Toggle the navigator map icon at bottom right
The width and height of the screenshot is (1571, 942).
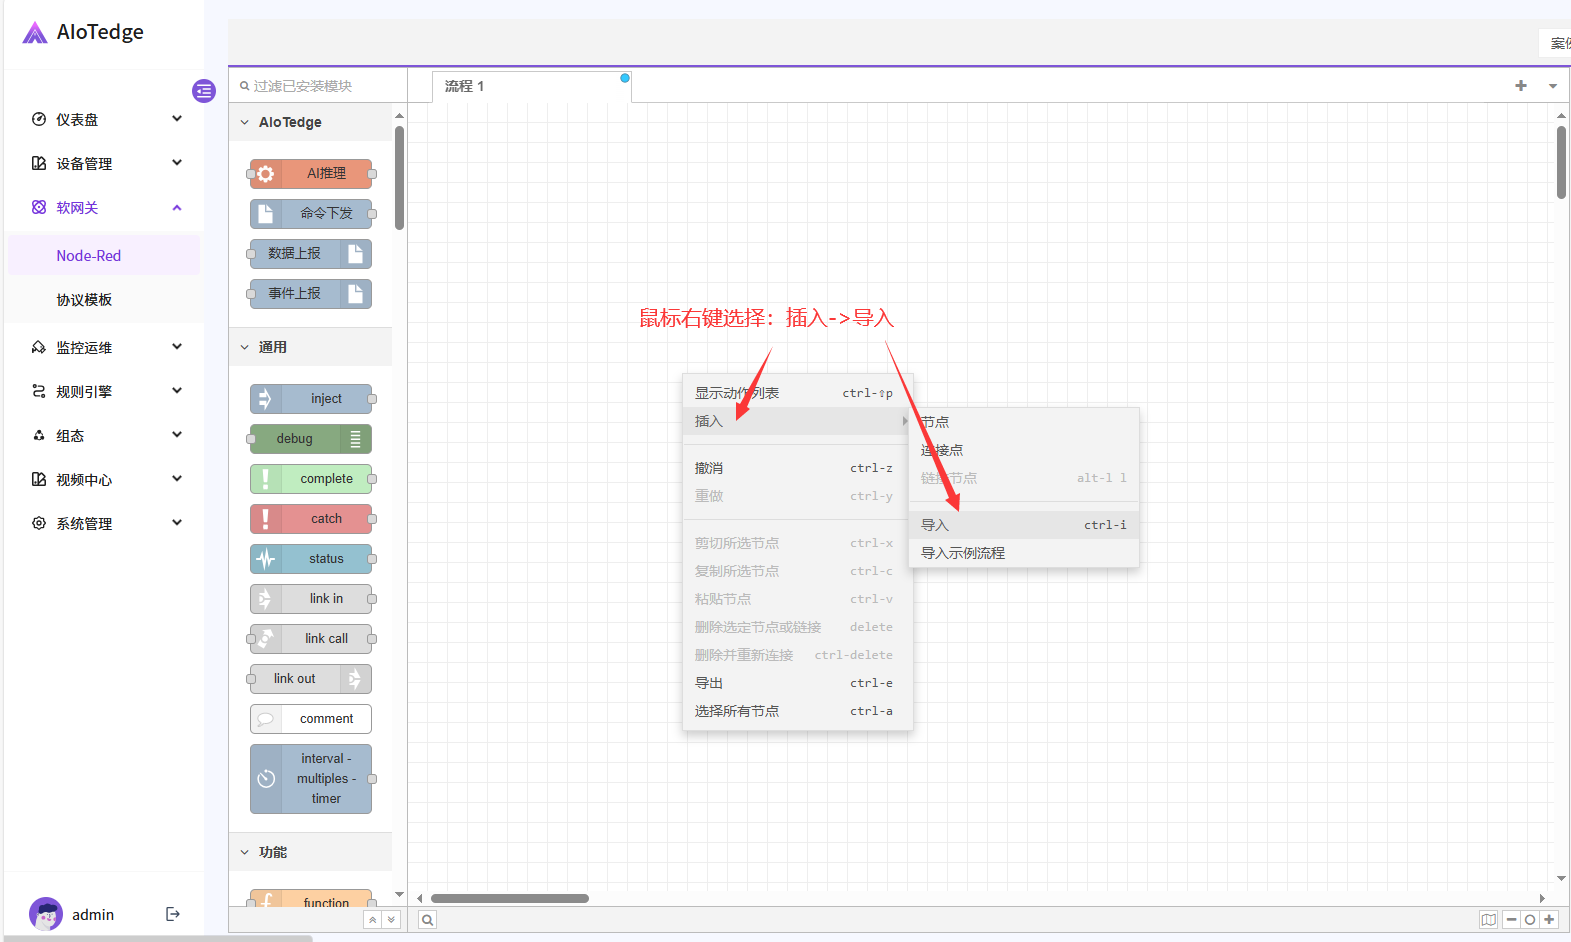pos(1489,920)
